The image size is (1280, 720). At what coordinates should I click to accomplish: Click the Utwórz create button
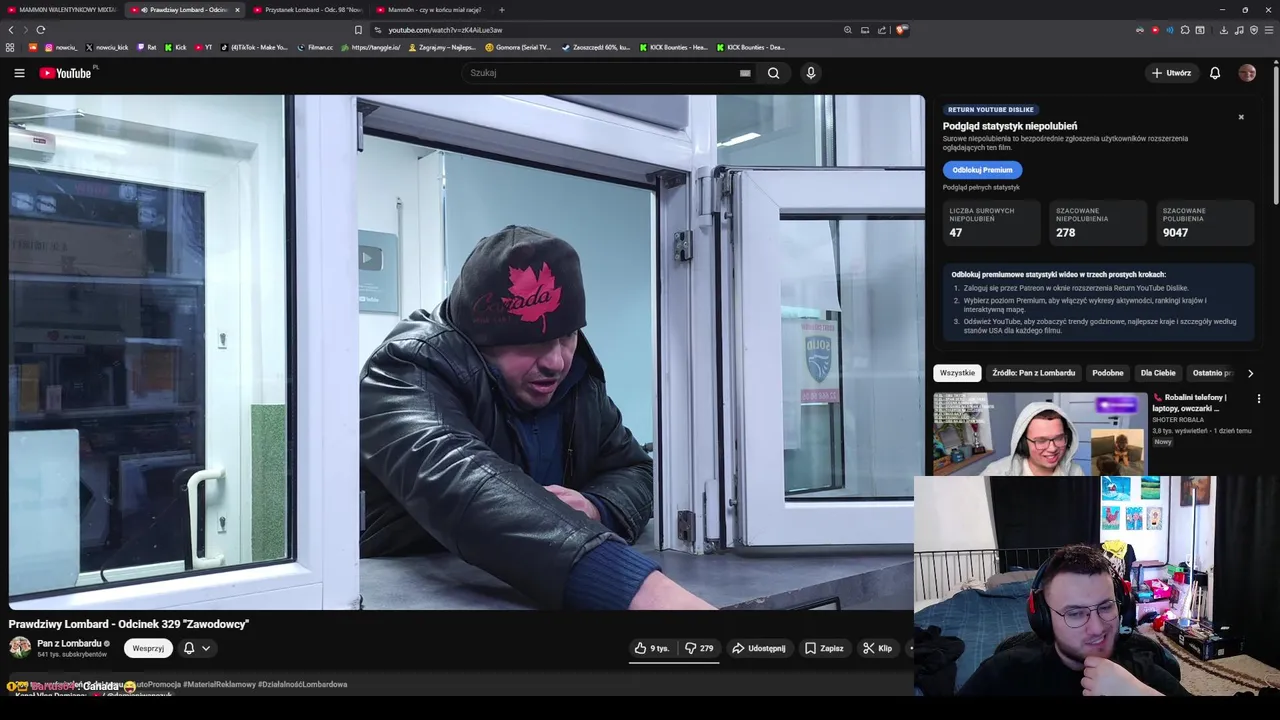click(x=1171, y=73)
